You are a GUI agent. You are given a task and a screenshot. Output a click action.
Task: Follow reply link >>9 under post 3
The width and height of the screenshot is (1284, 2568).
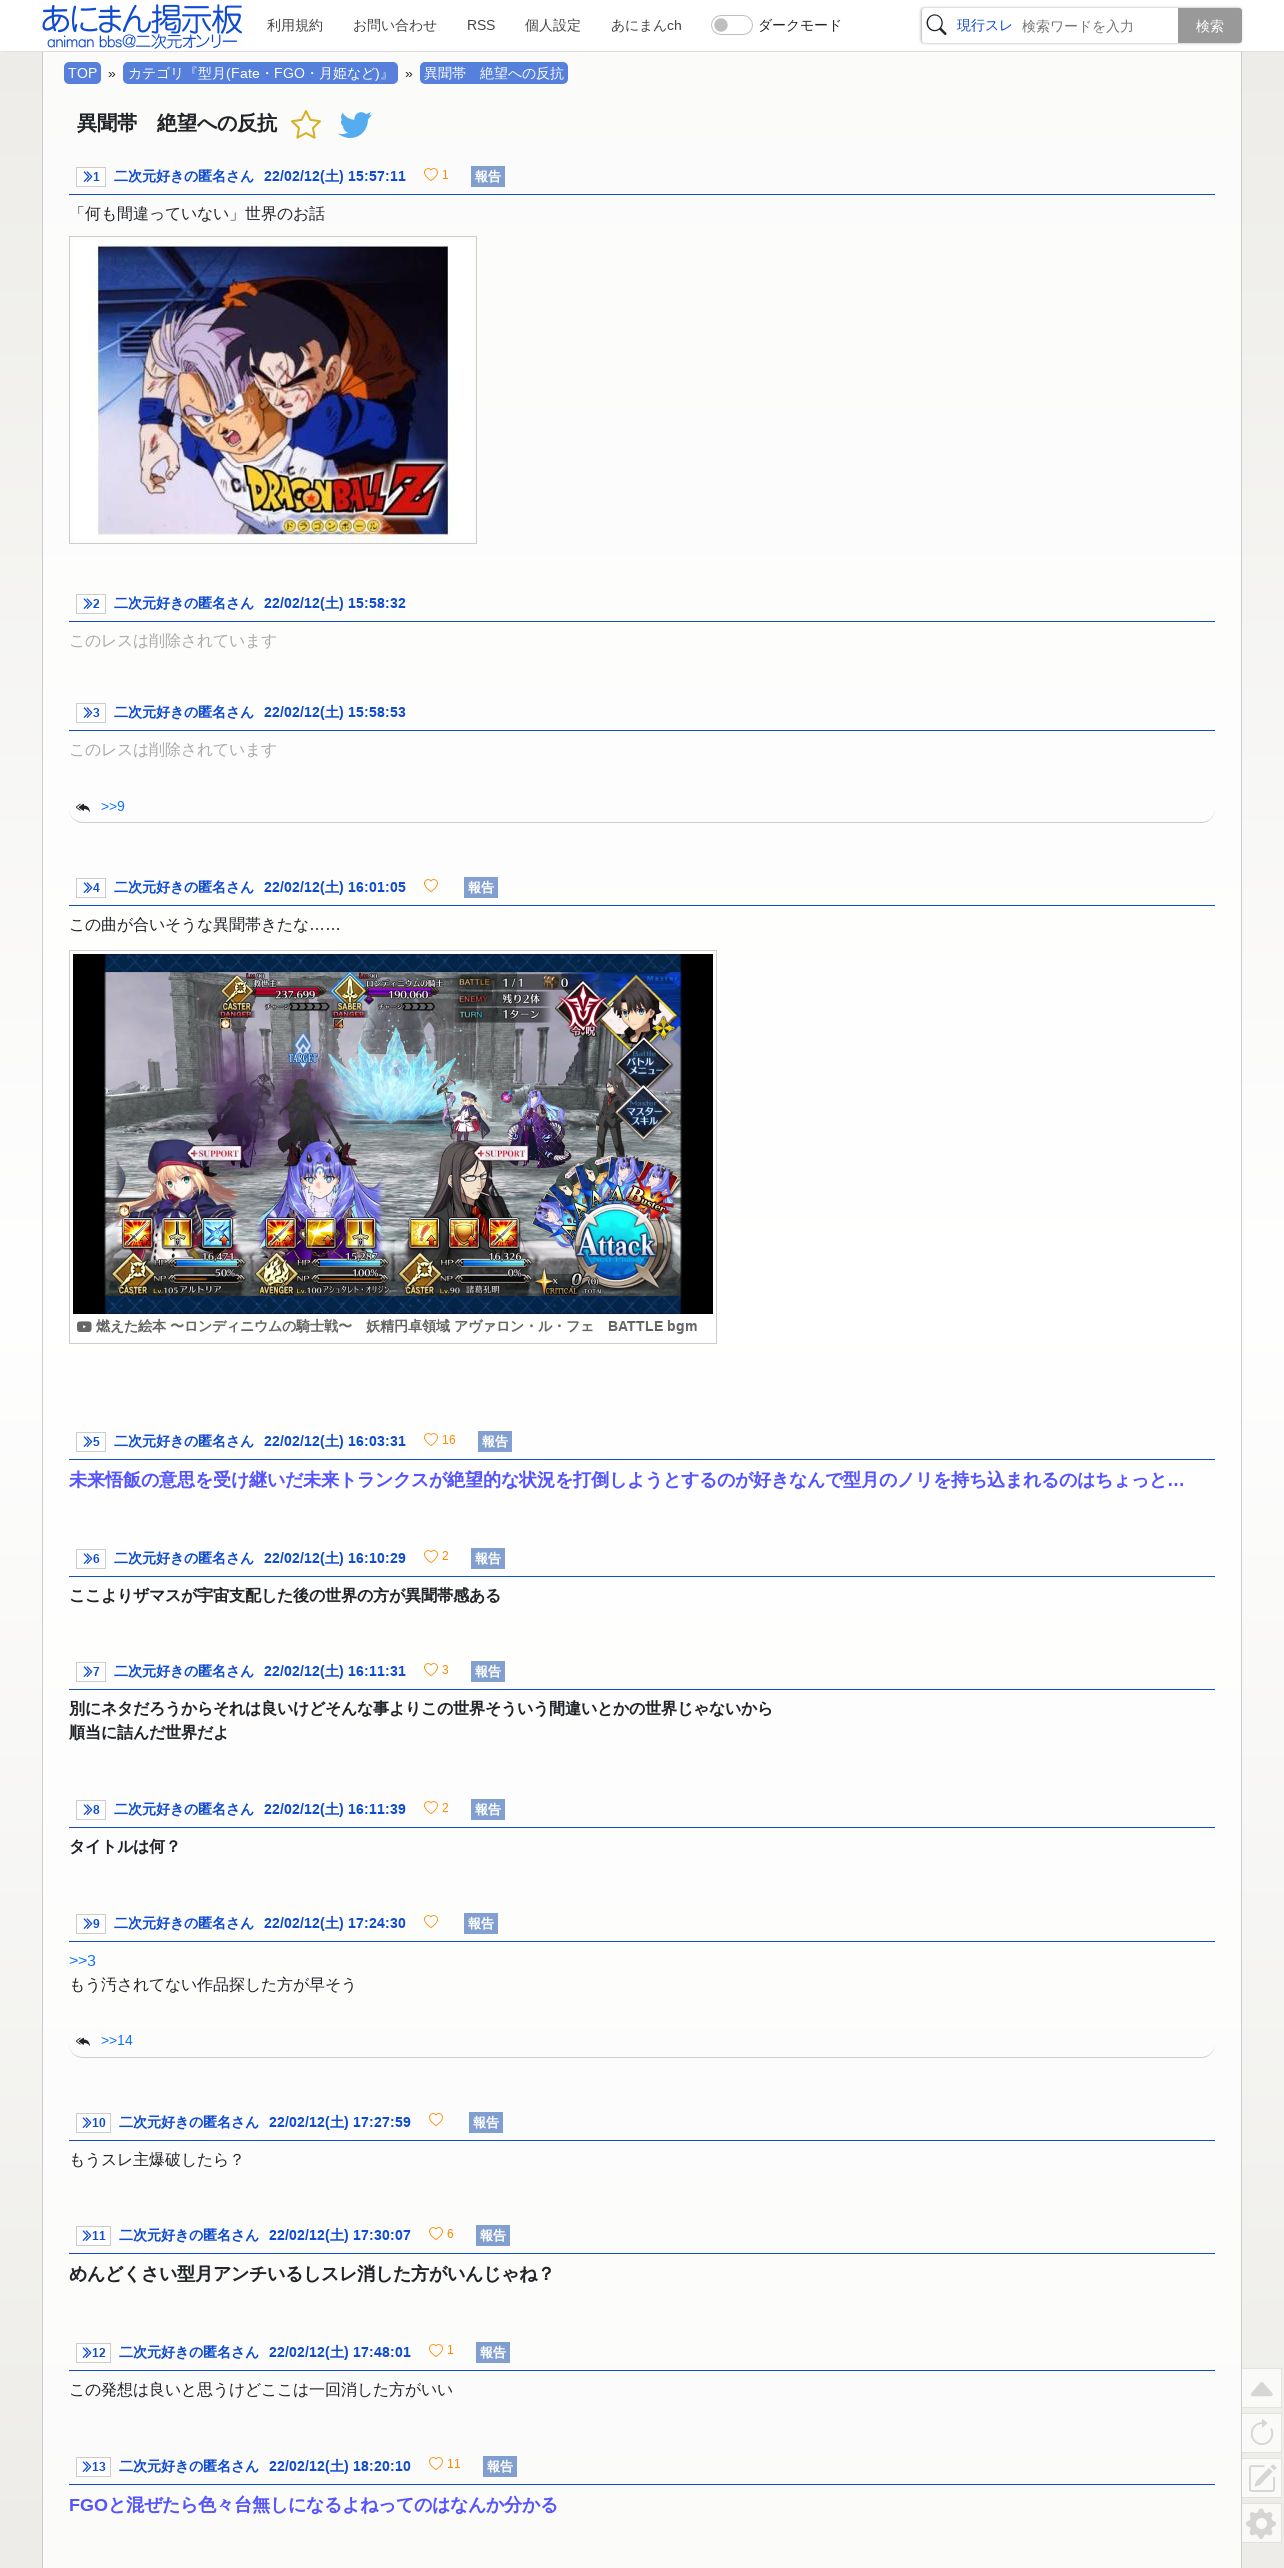point(113,806)
